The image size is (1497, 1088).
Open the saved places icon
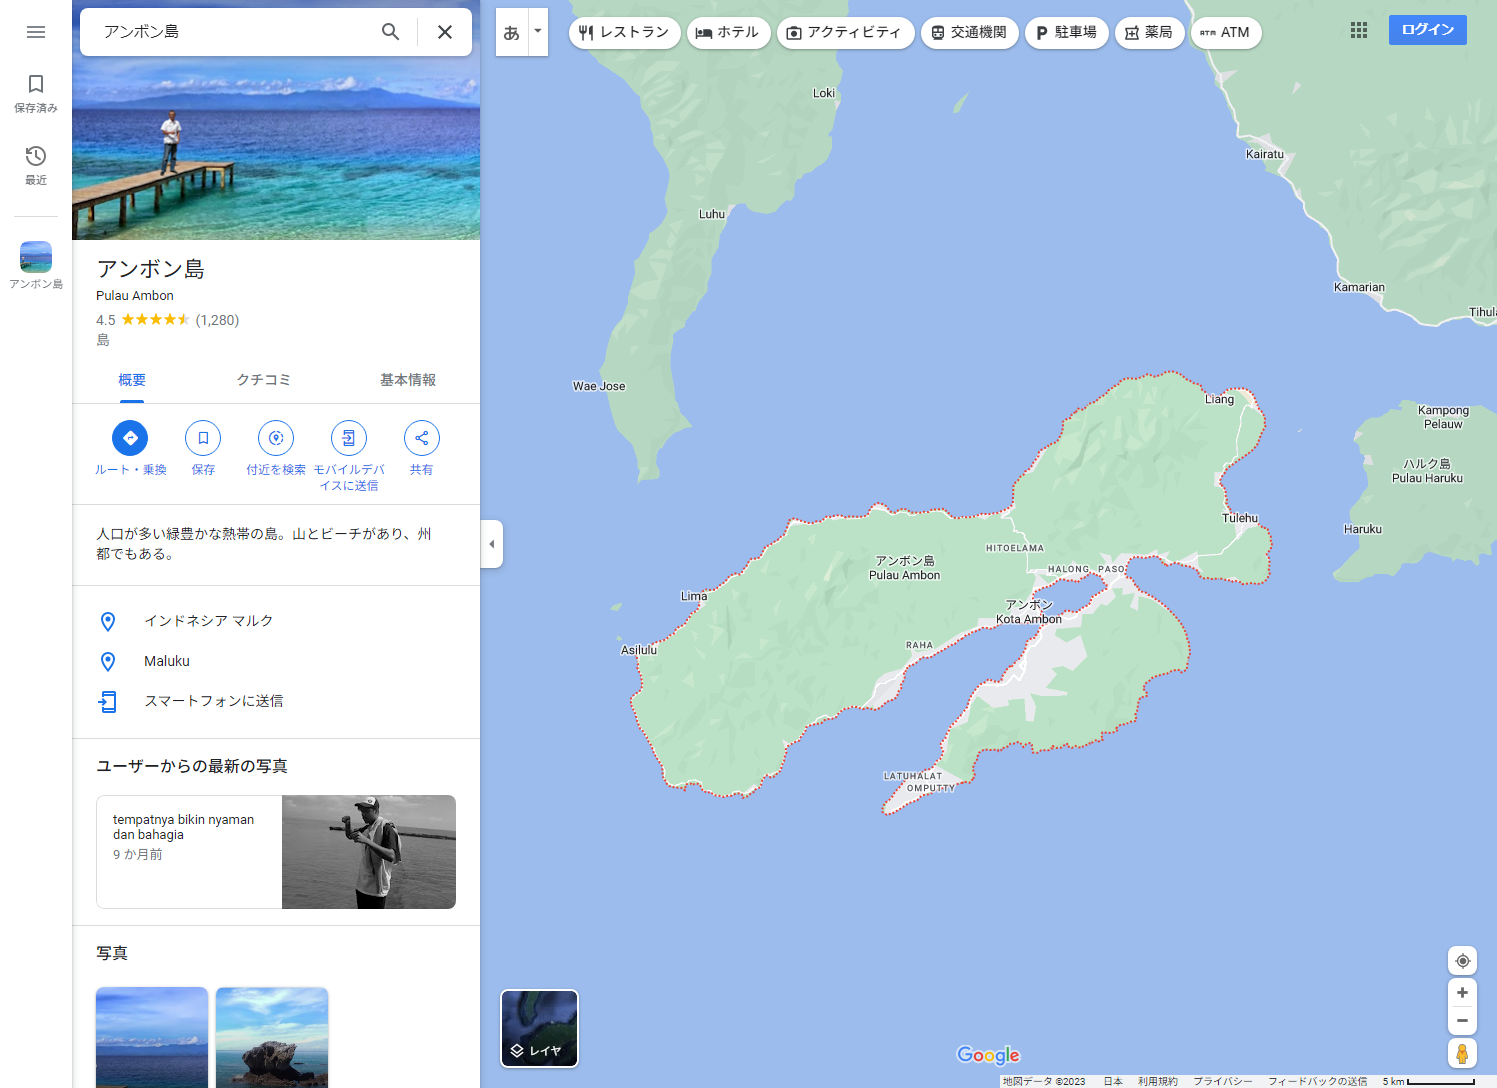(x=36, y=85)
